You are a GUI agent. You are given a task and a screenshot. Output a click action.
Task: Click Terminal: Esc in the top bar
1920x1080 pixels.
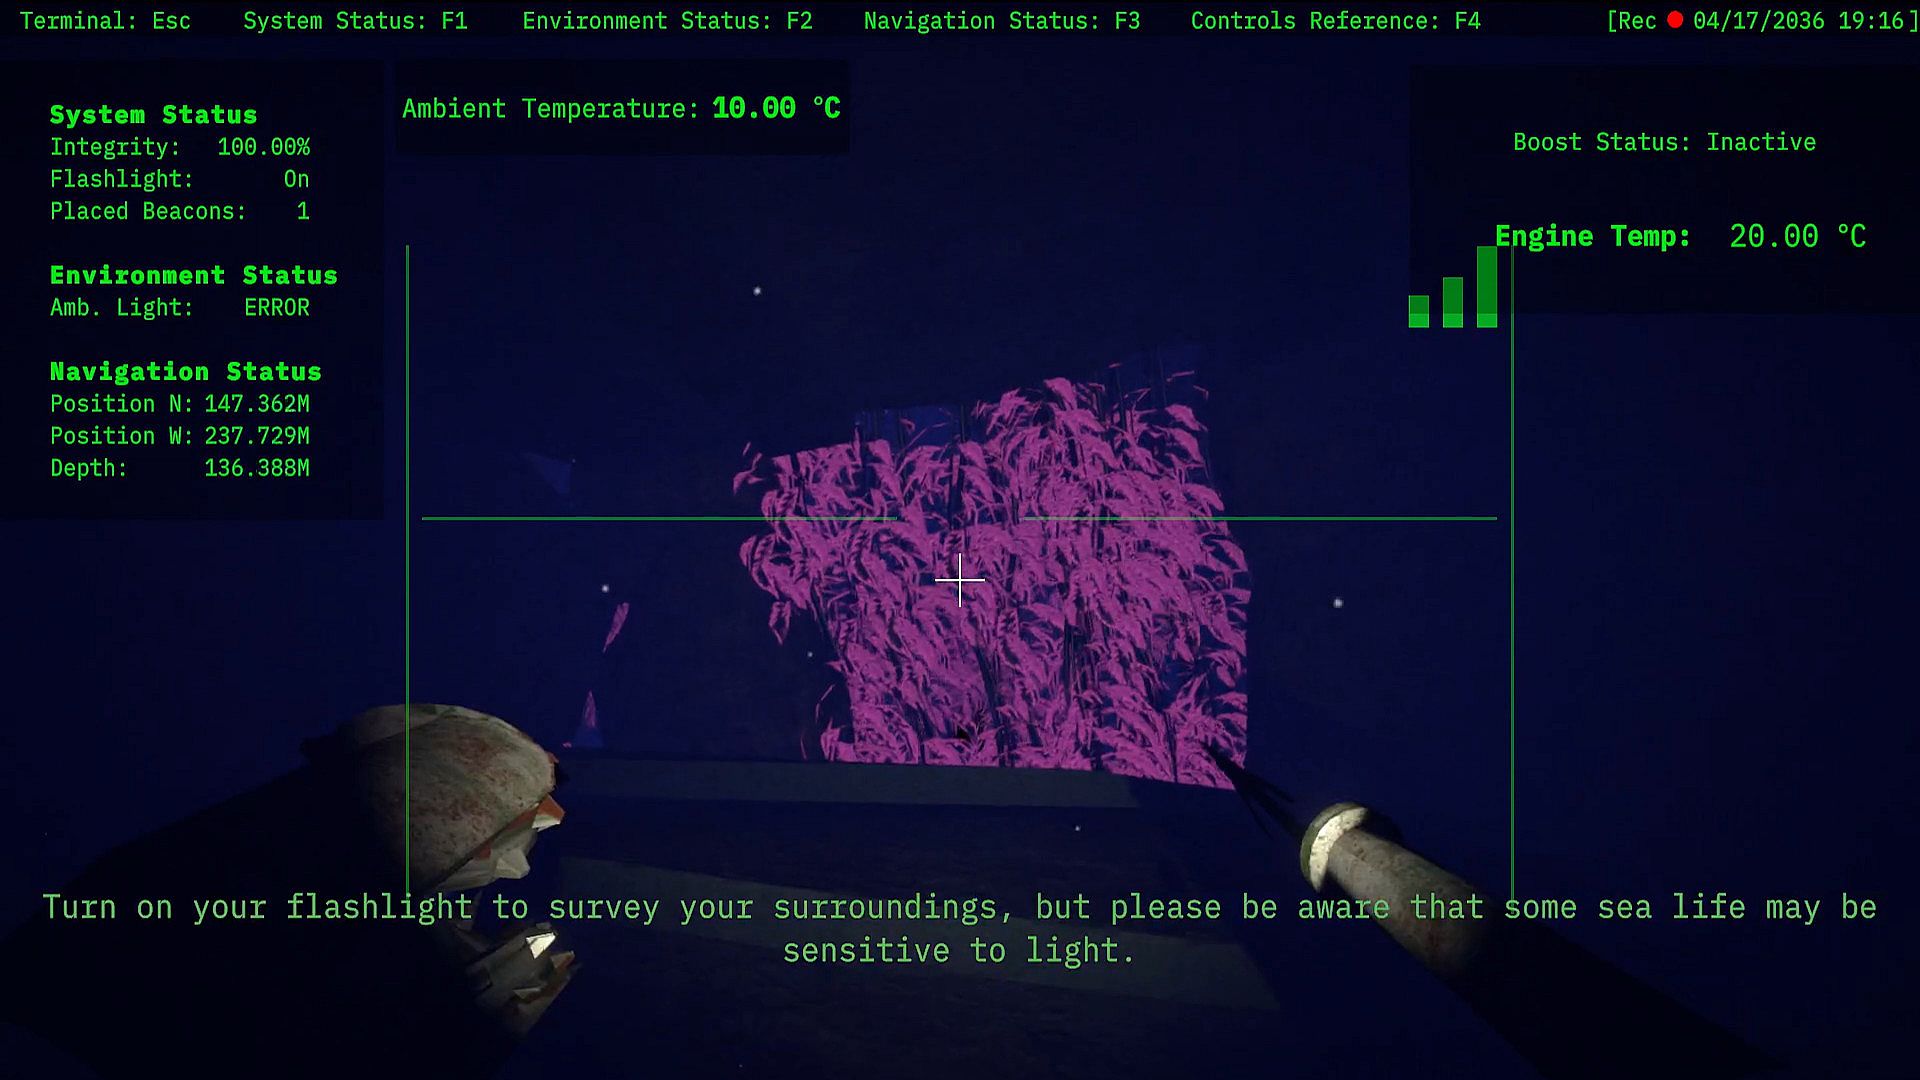pyautogui.click(x=105, y=21)
